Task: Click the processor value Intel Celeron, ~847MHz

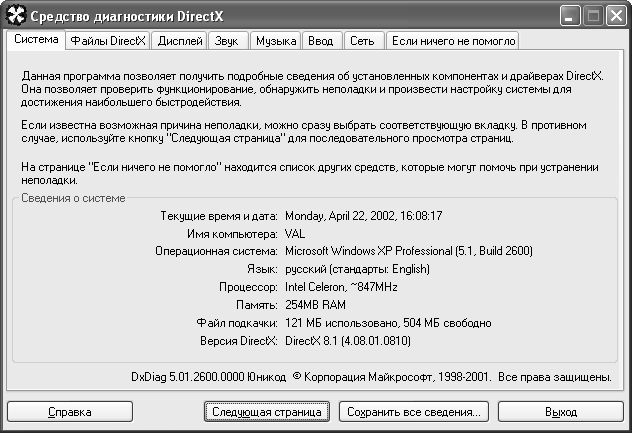Action: click(341, 287)
